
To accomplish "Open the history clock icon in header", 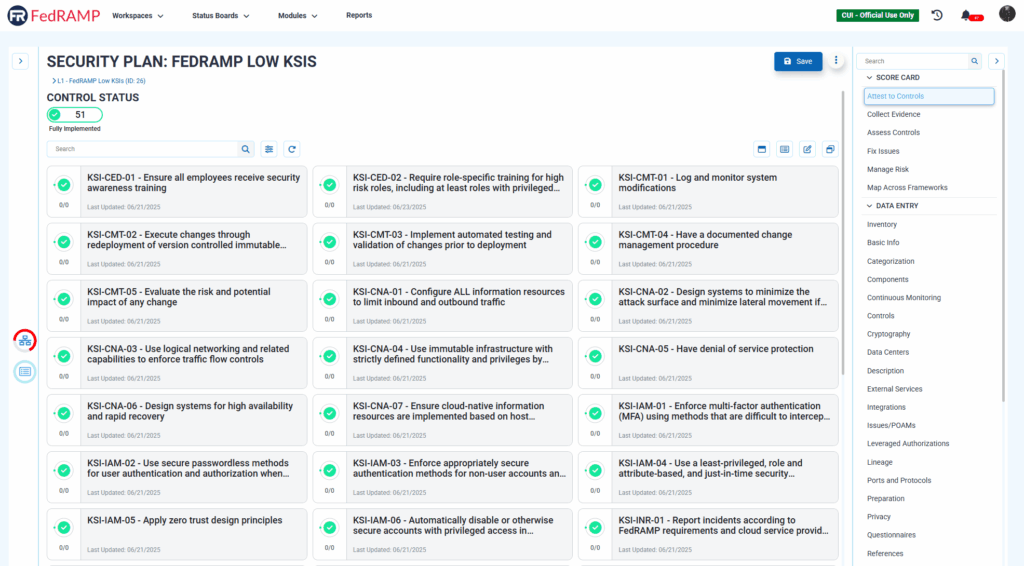I will (x=937, y=15).
